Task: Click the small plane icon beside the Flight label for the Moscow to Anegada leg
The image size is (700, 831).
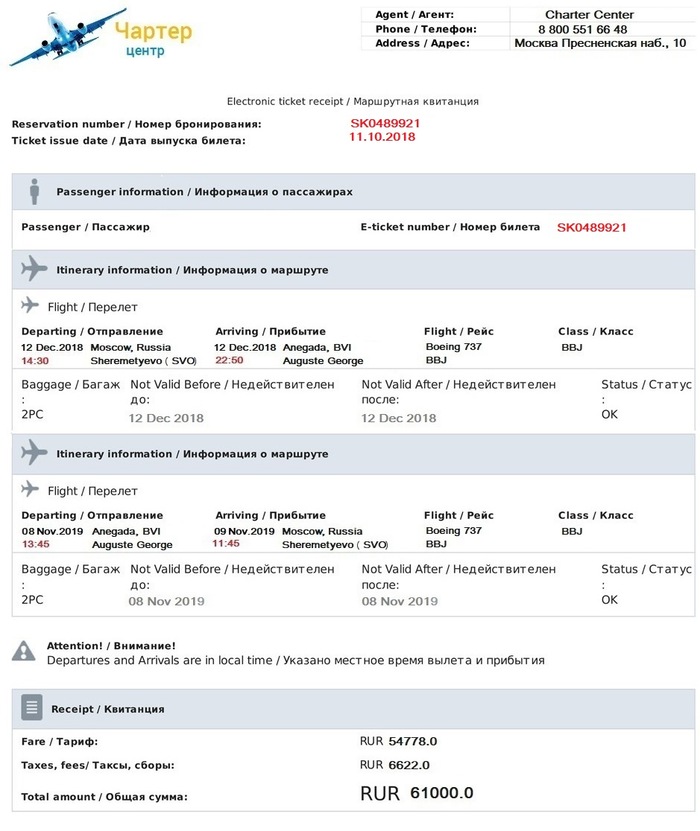Action: pos(30,306)
